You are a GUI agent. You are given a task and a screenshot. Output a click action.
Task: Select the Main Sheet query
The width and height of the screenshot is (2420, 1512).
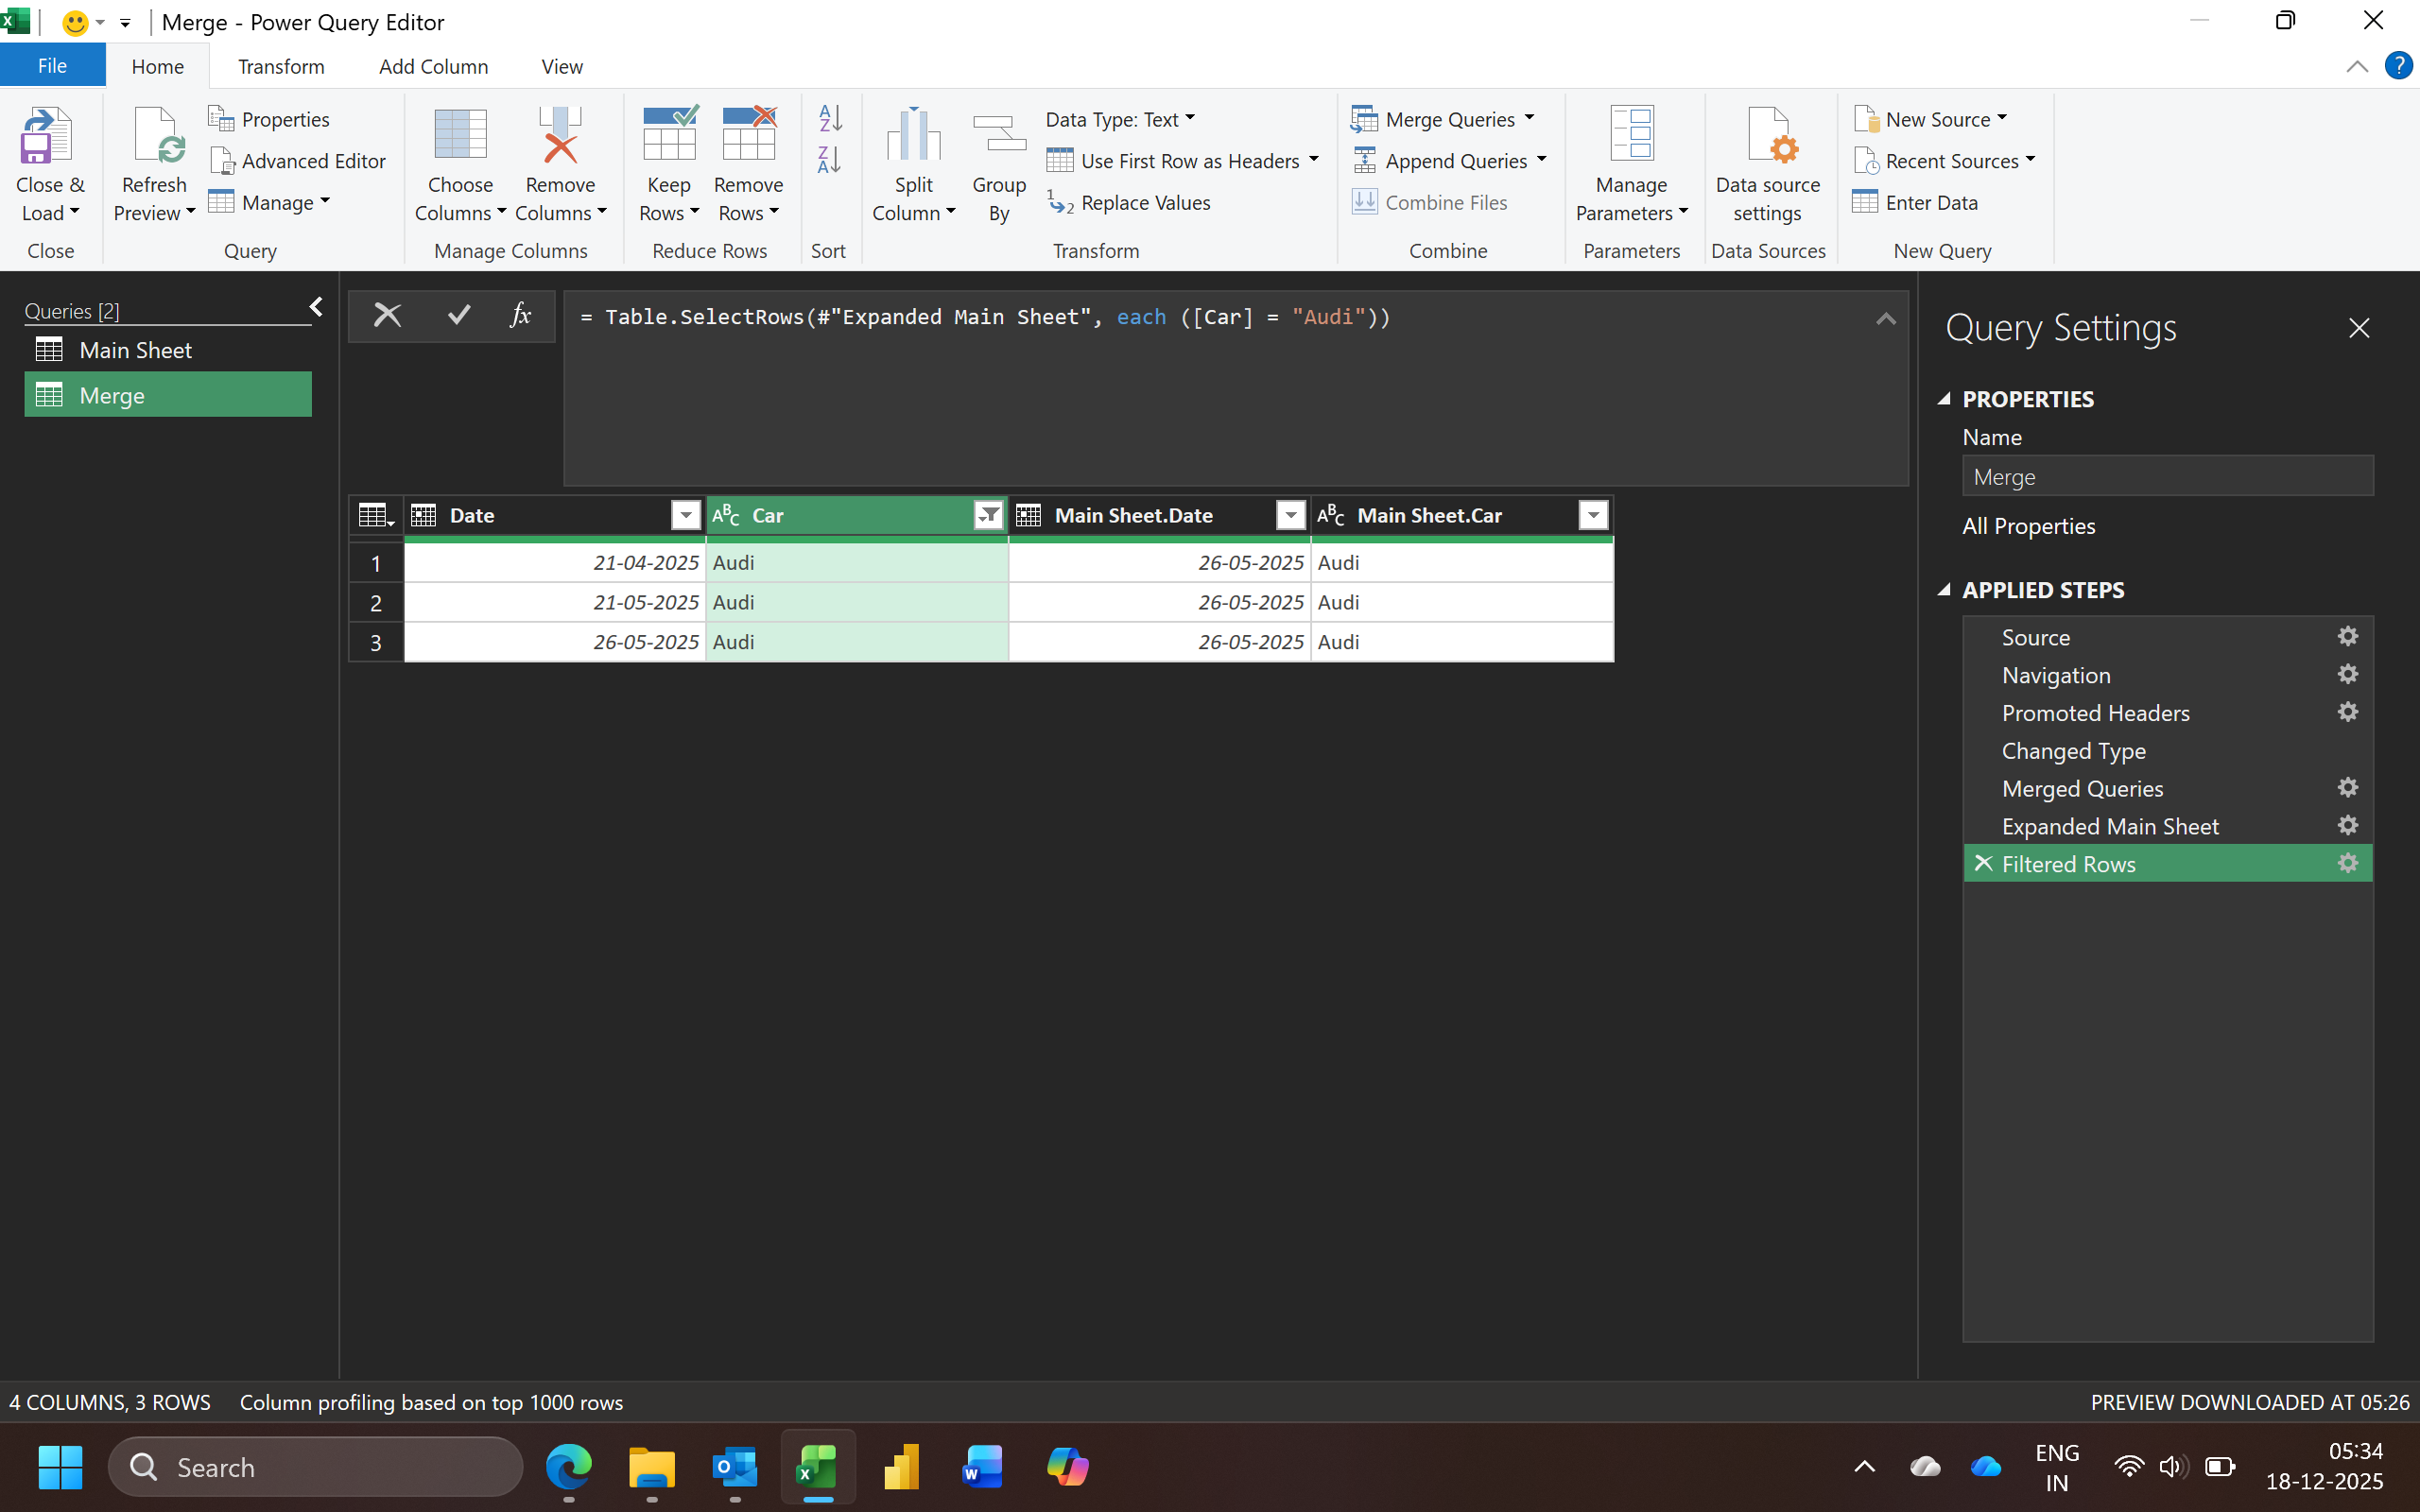pos(135,350)
